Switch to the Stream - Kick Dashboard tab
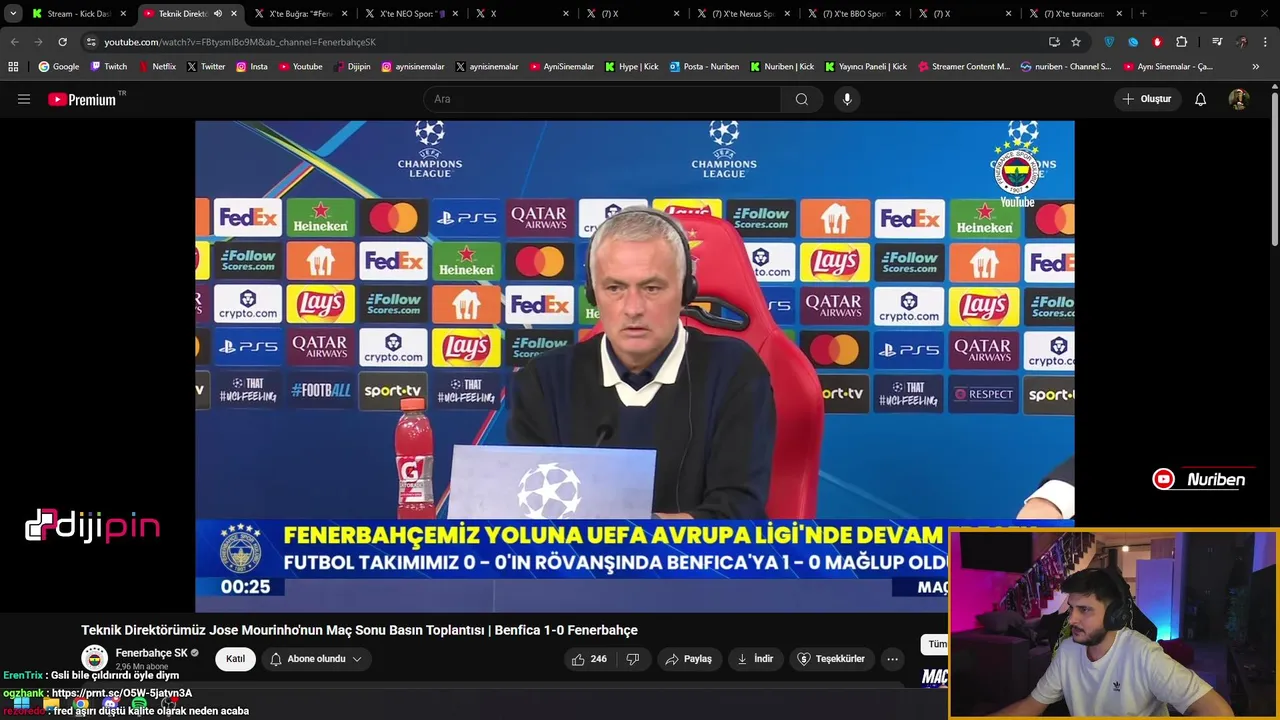Viewport: 1280px width, 720px height. point(79,14)
